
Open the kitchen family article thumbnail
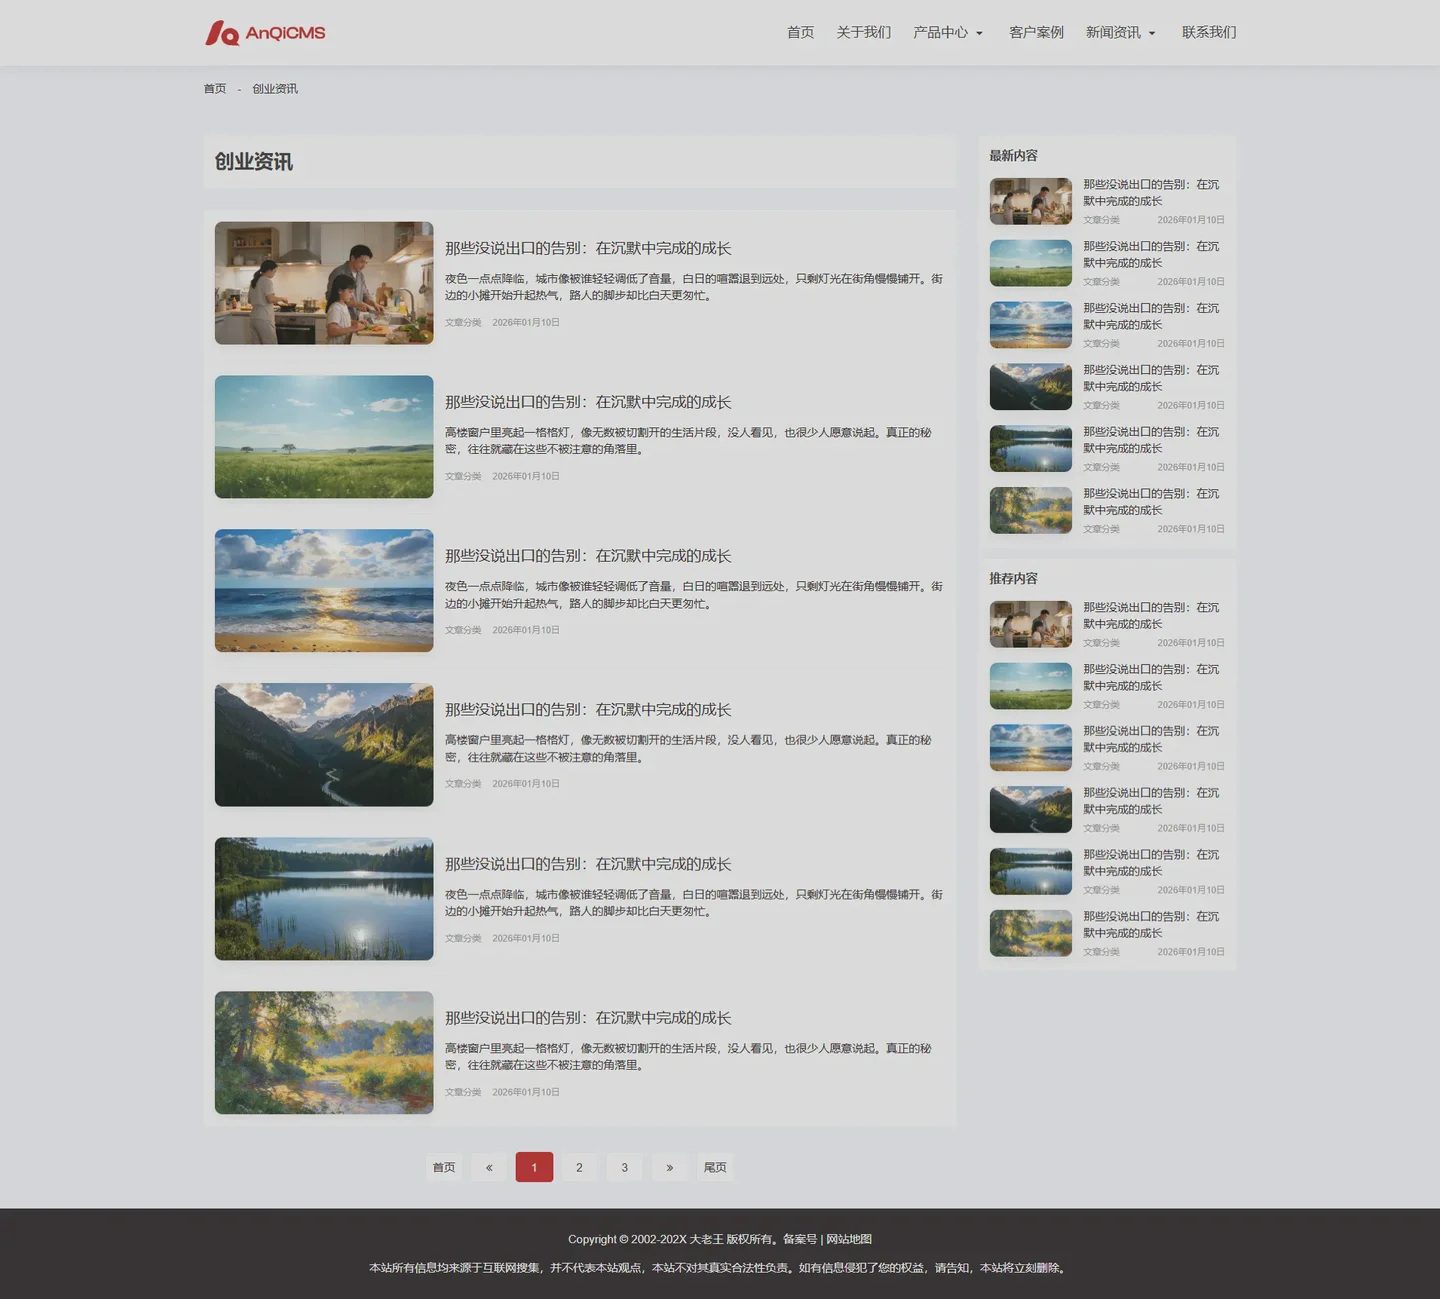pos(324,283)
